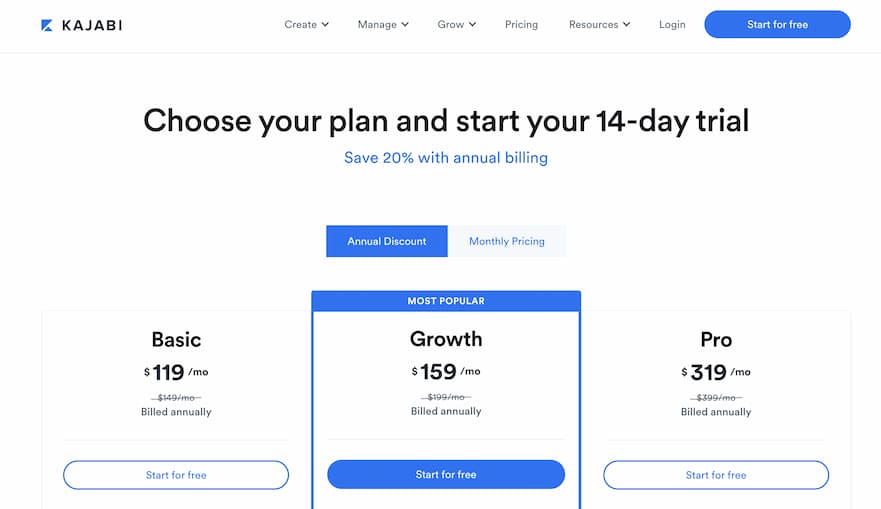Image resolution: width=881 pixels, height=509 pixels.
Task: Expand the Grow menu chevron
Action: (472, 25)
